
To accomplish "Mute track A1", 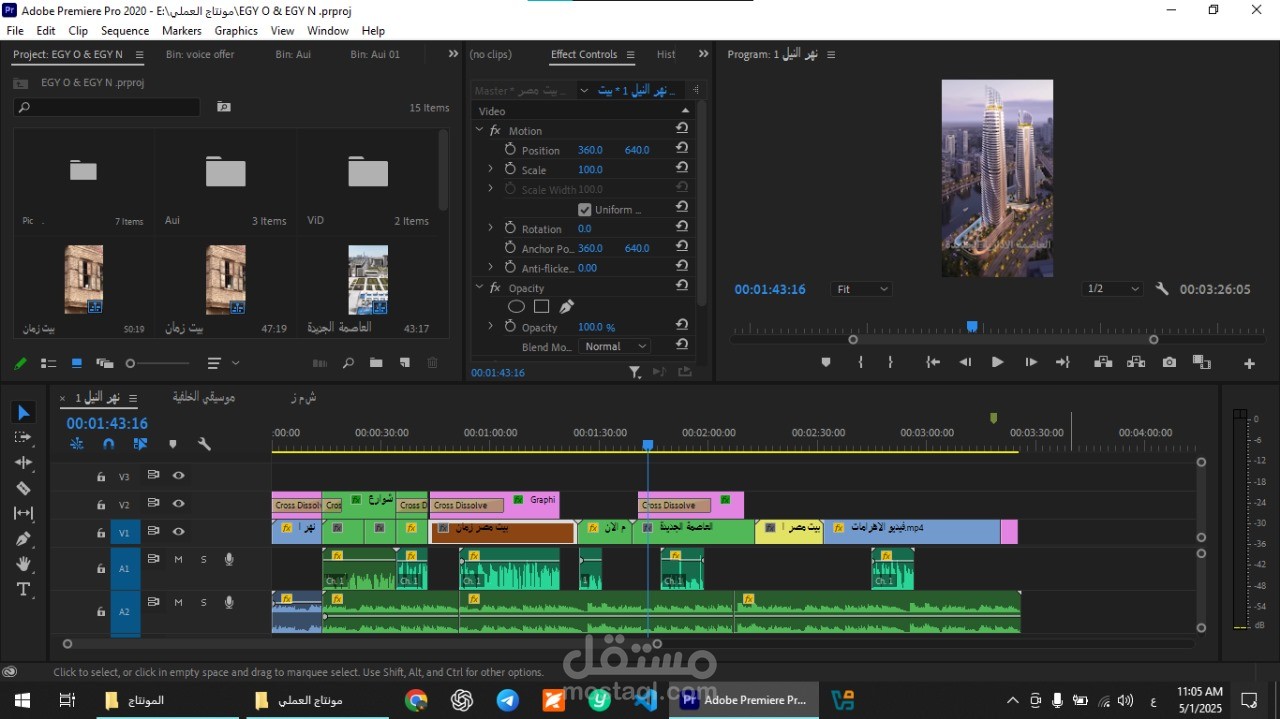I will 178,560.
